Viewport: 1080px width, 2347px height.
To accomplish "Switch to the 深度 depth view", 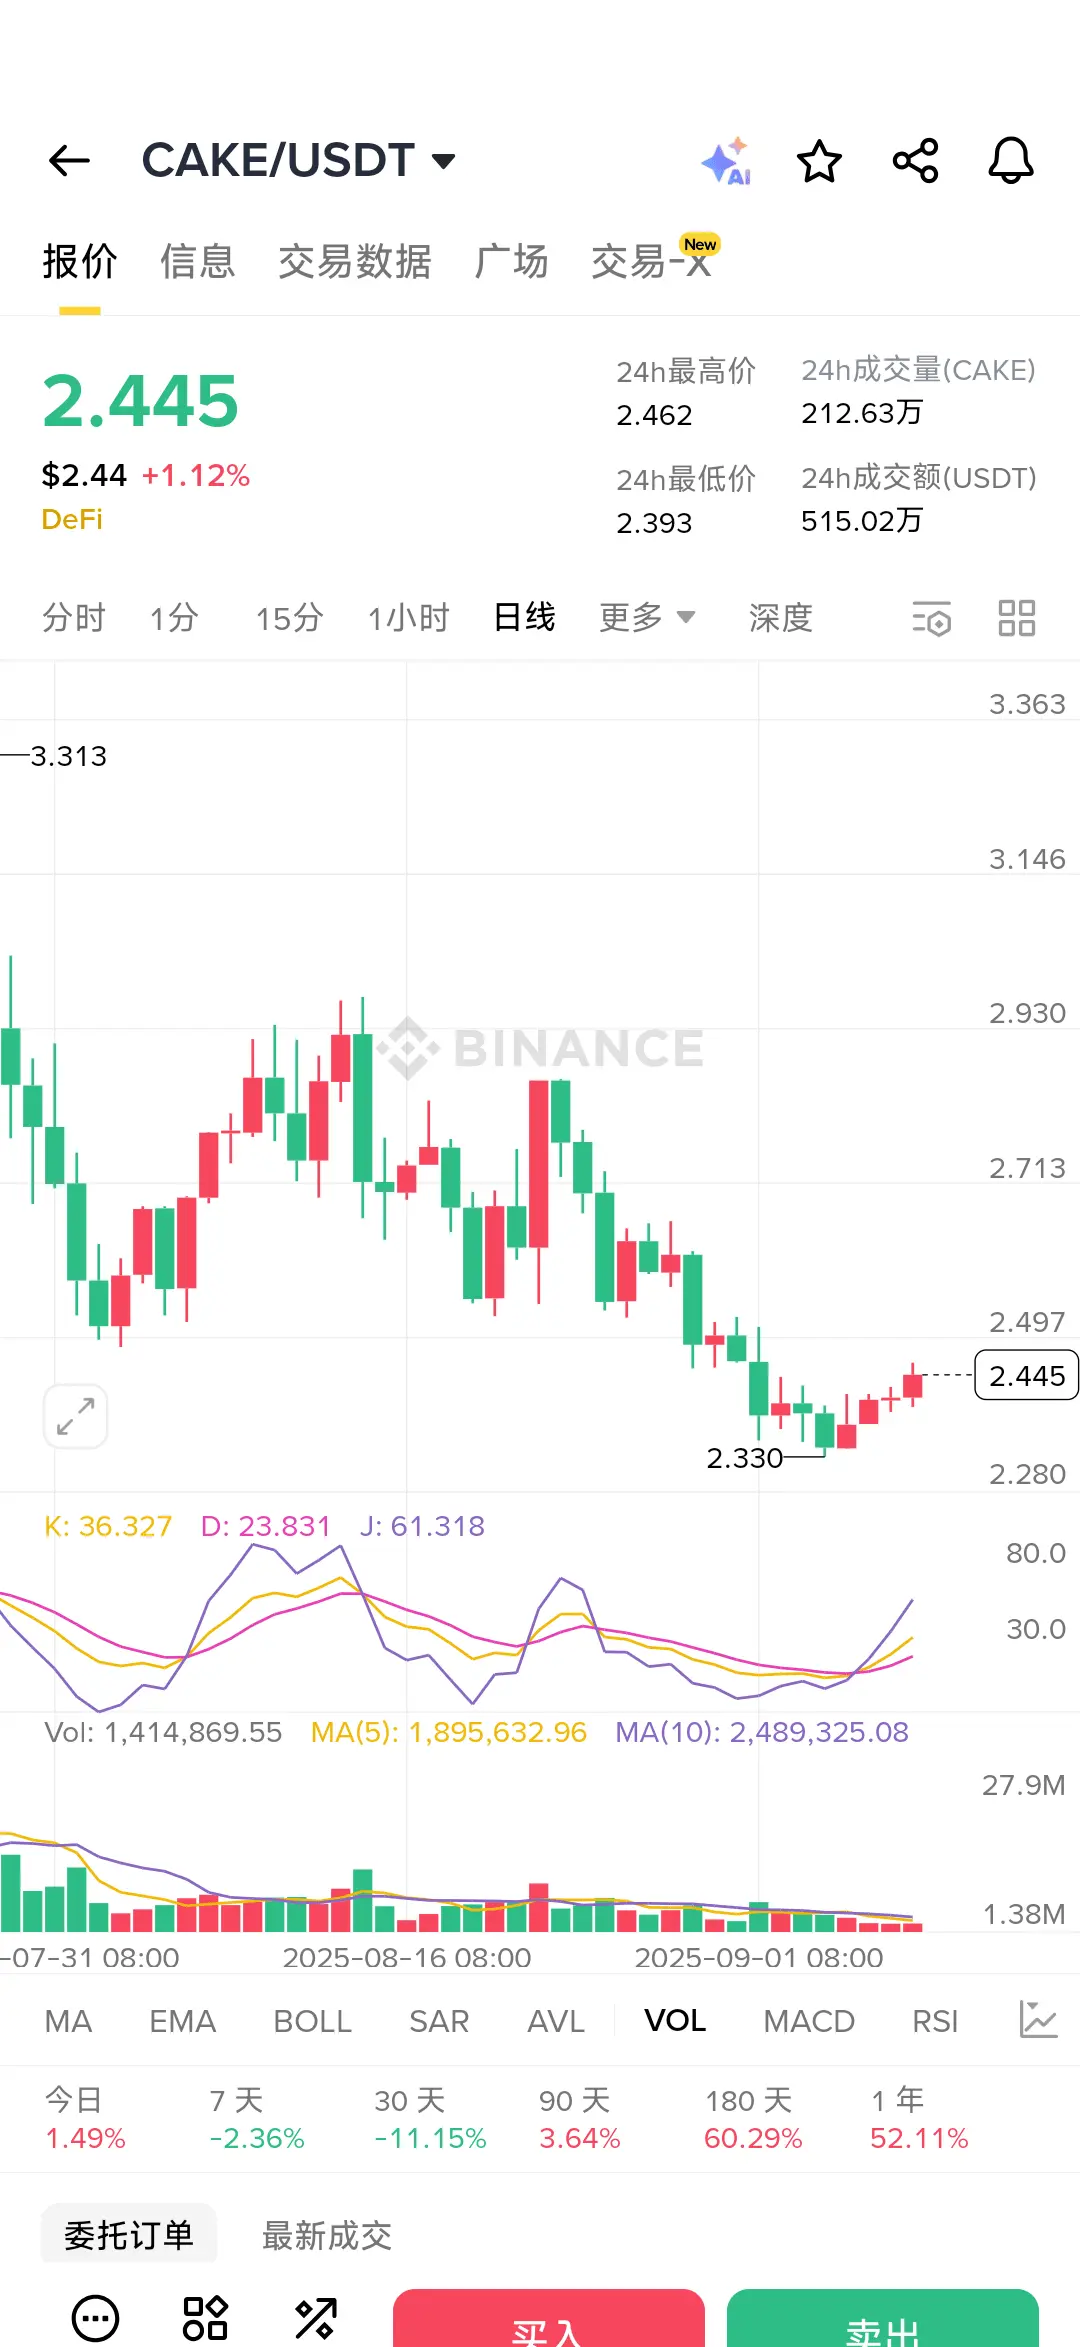I will point(781,618).
